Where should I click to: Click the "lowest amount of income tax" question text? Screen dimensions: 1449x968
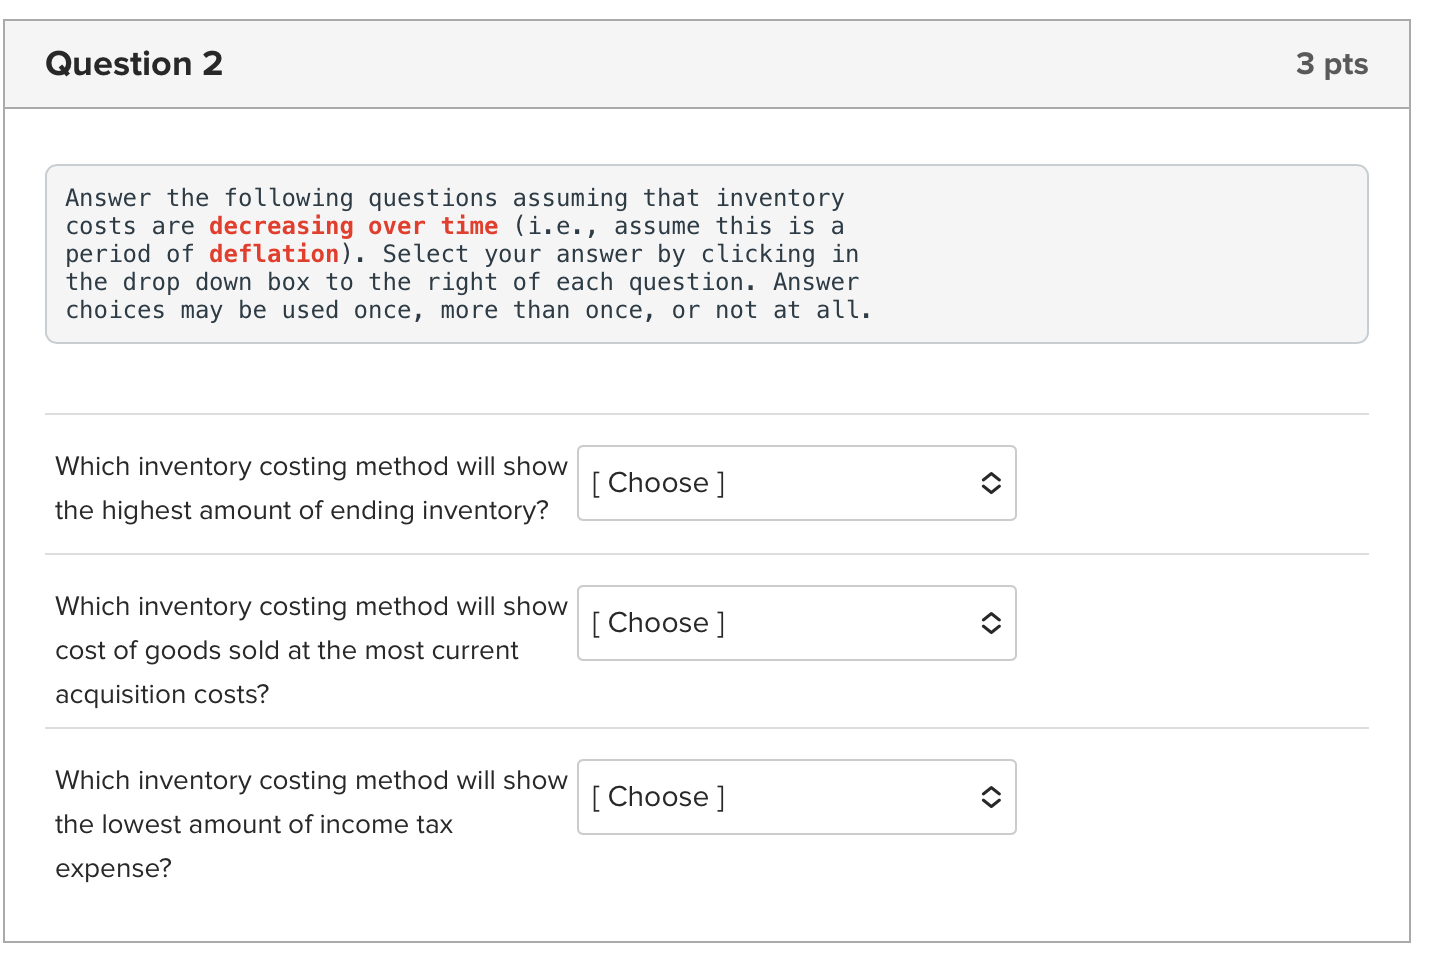point(254,824)
